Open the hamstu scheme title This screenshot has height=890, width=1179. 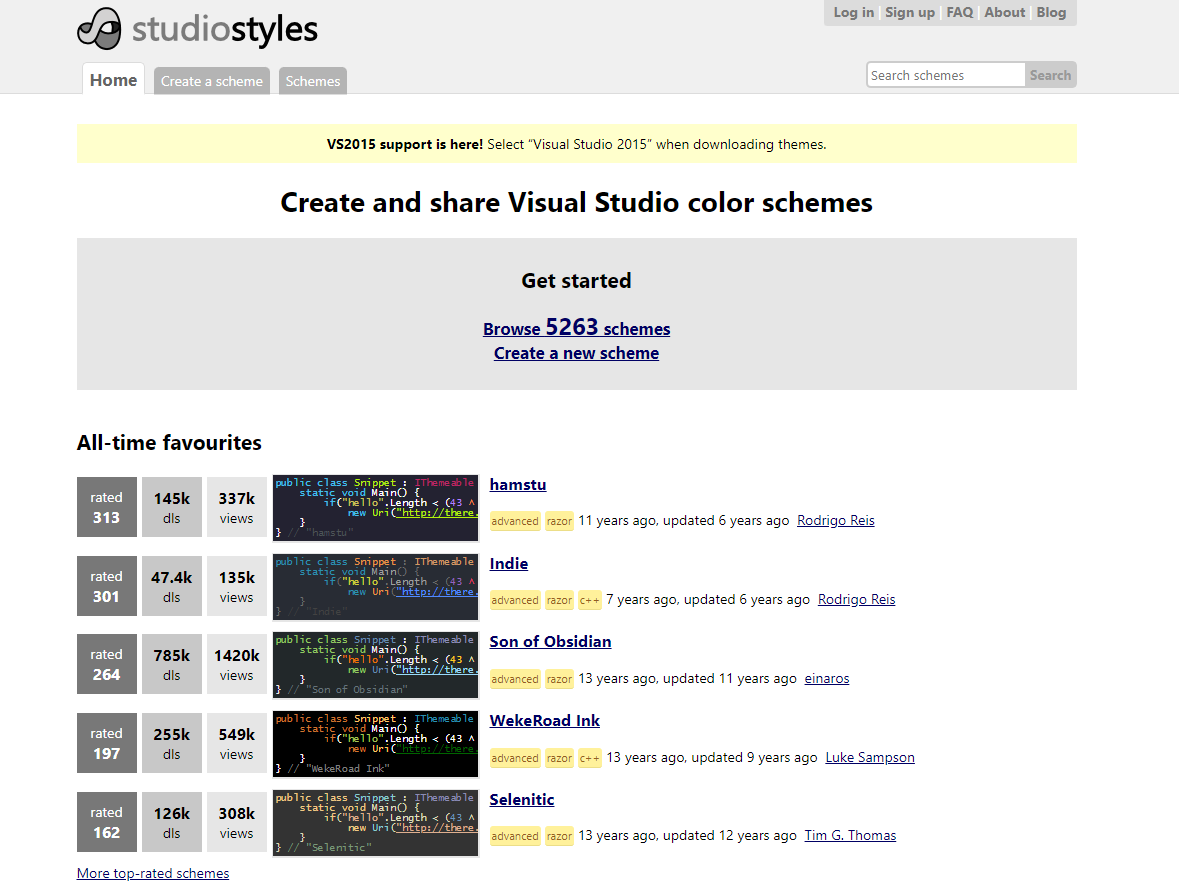[x=518, y=485]
